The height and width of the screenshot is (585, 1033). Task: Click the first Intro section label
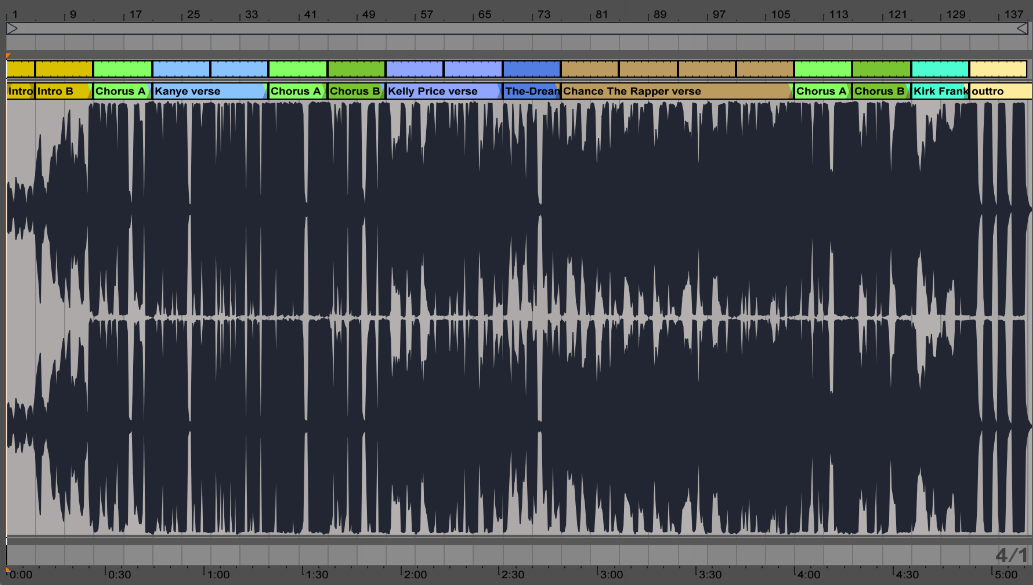pyautogui.click(x=21, y=91)
